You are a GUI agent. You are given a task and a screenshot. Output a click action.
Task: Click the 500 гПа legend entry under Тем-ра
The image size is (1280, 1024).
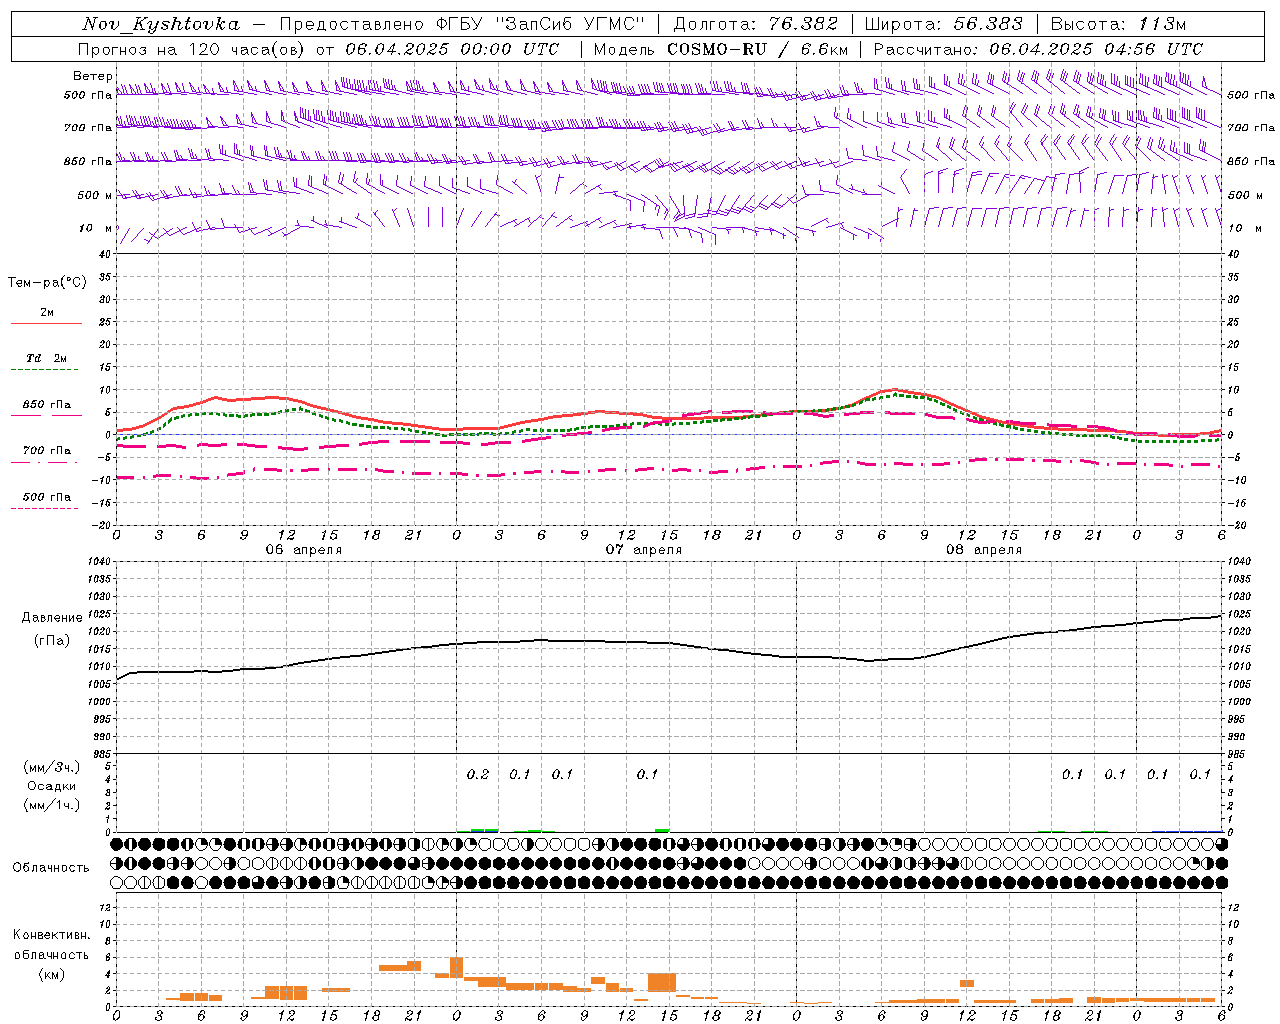tap(47, 497)
